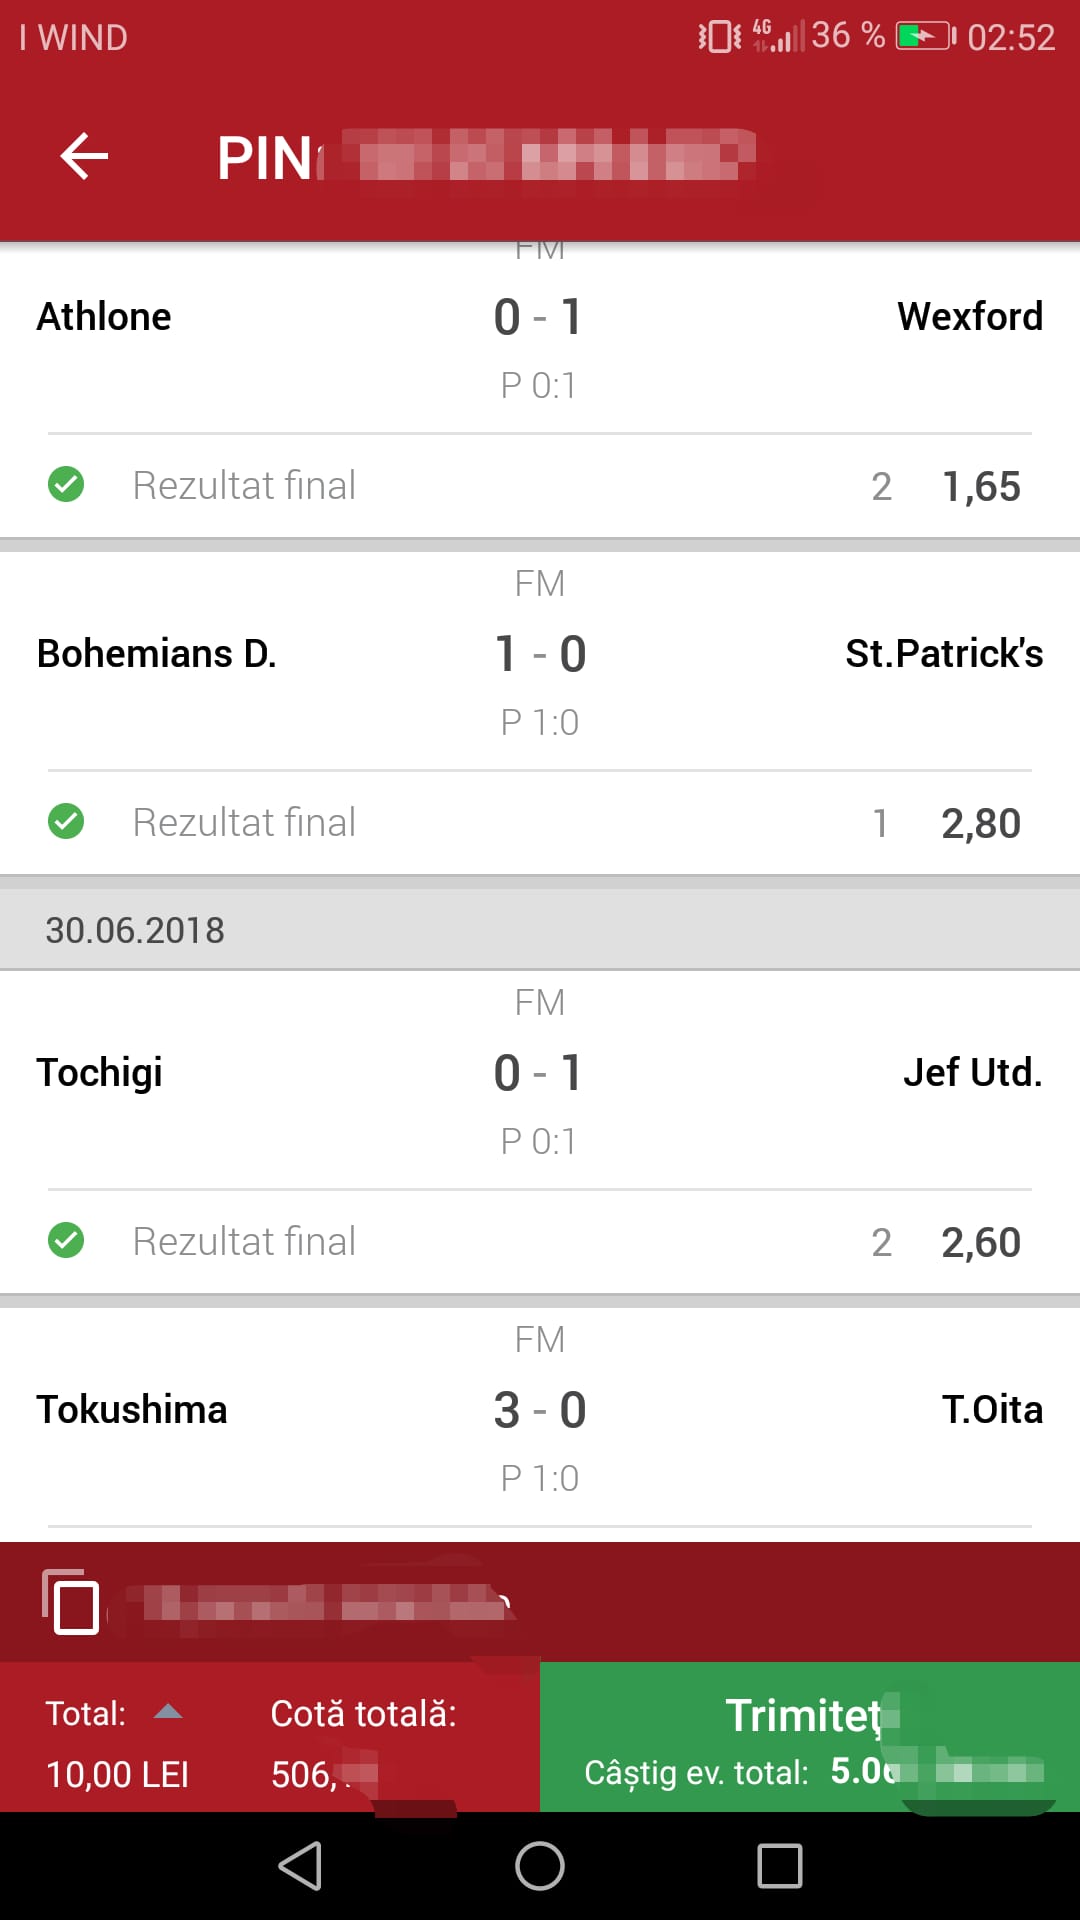Tap the Tochigi 0 - 1 Jef Utd. score
This screenshot has height=1920, width=1080.
(538, 1073)
